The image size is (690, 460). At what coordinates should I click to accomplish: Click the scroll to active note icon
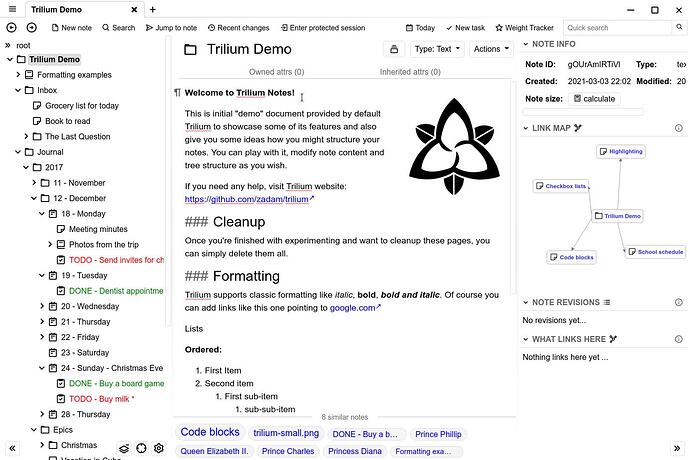141,449
